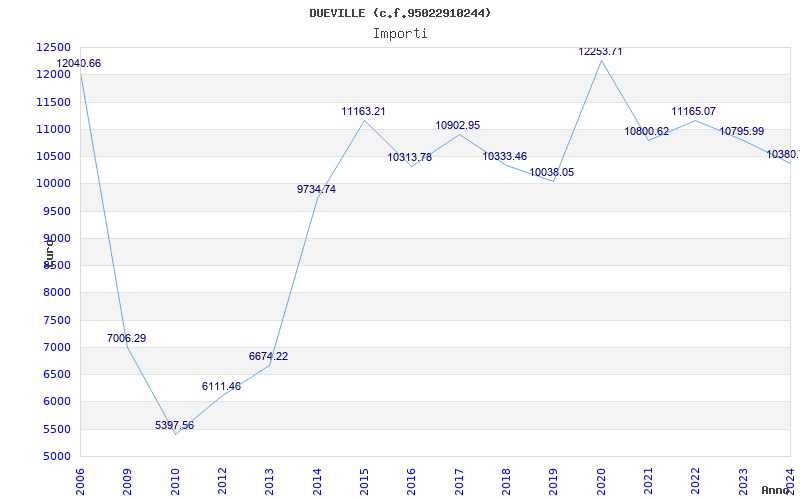The image size is (800, 500).
Task: Click the x-axis year label 2022
Action: pos(695,482)
